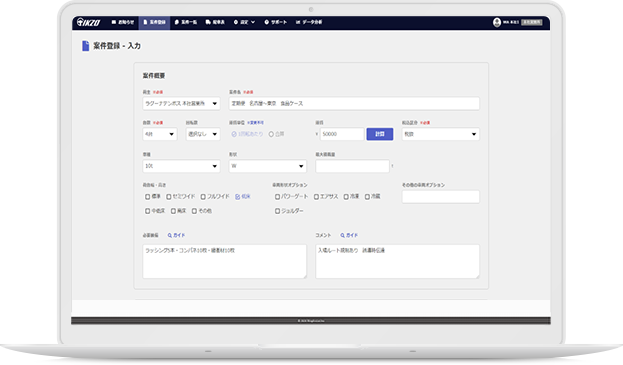The image size is (623, 365).
Task: Click the 必要資材 text area
Action: pyautogui.click(x=224, y=261)
